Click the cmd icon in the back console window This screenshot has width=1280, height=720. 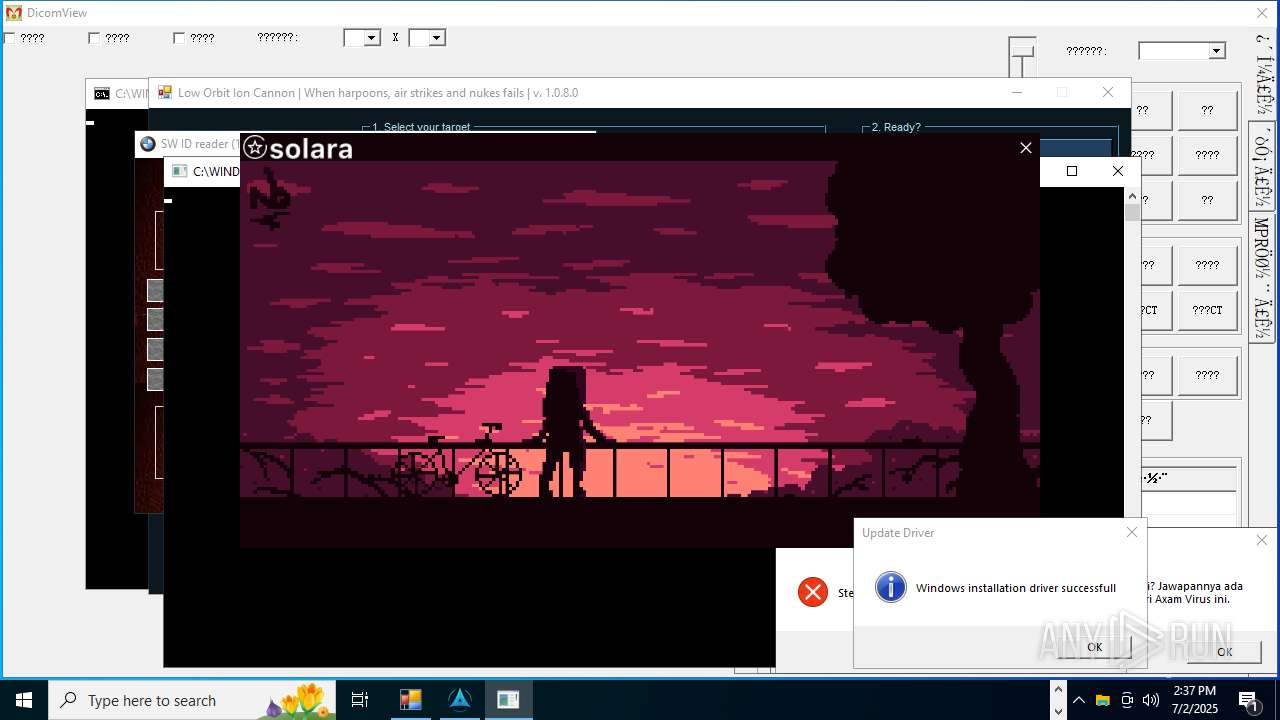(x=102, y=94)
